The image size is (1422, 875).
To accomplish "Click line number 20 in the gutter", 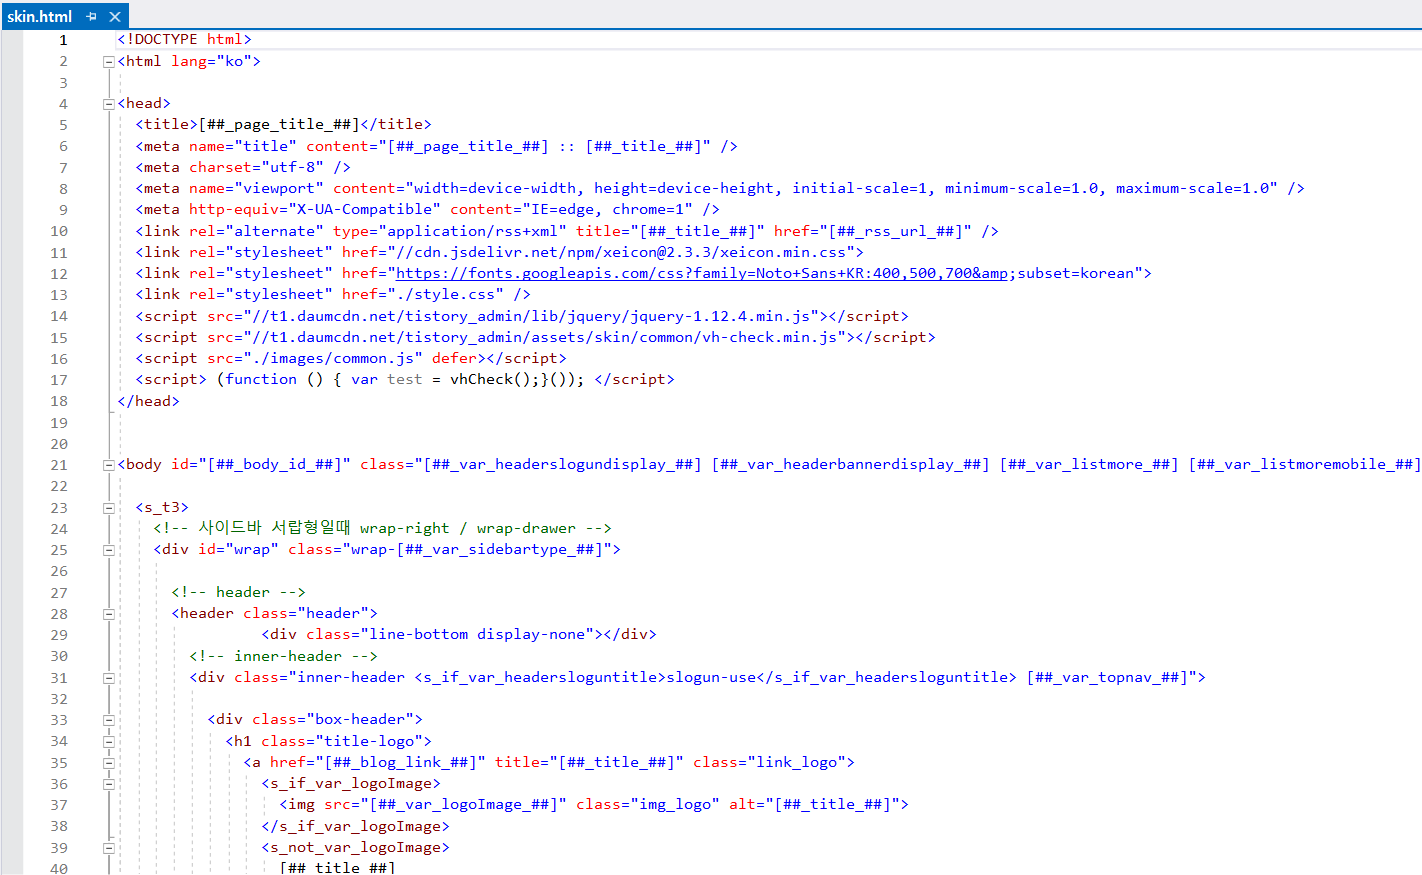I will (59, 444).
